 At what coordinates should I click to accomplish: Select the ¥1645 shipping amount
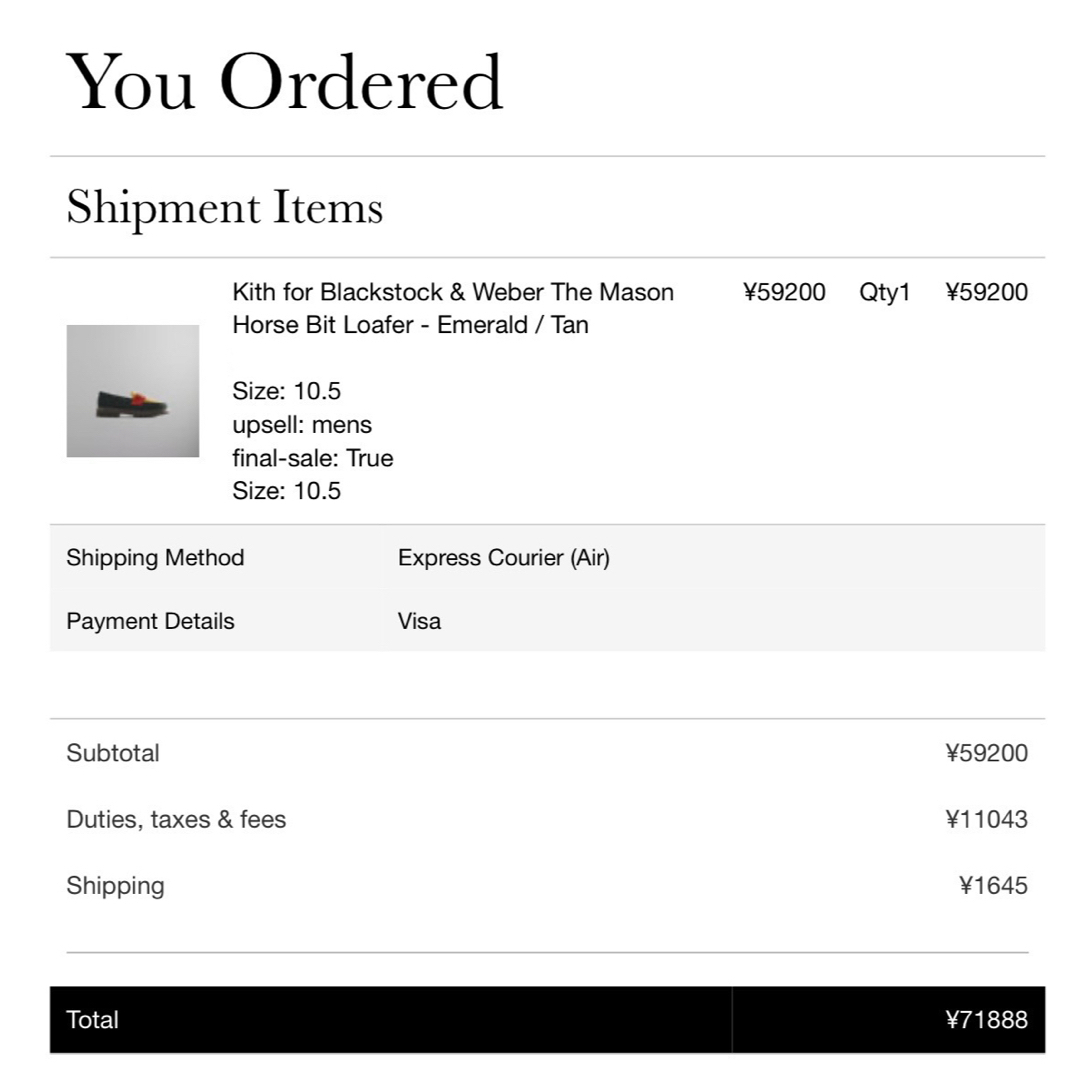click(993, 886)
